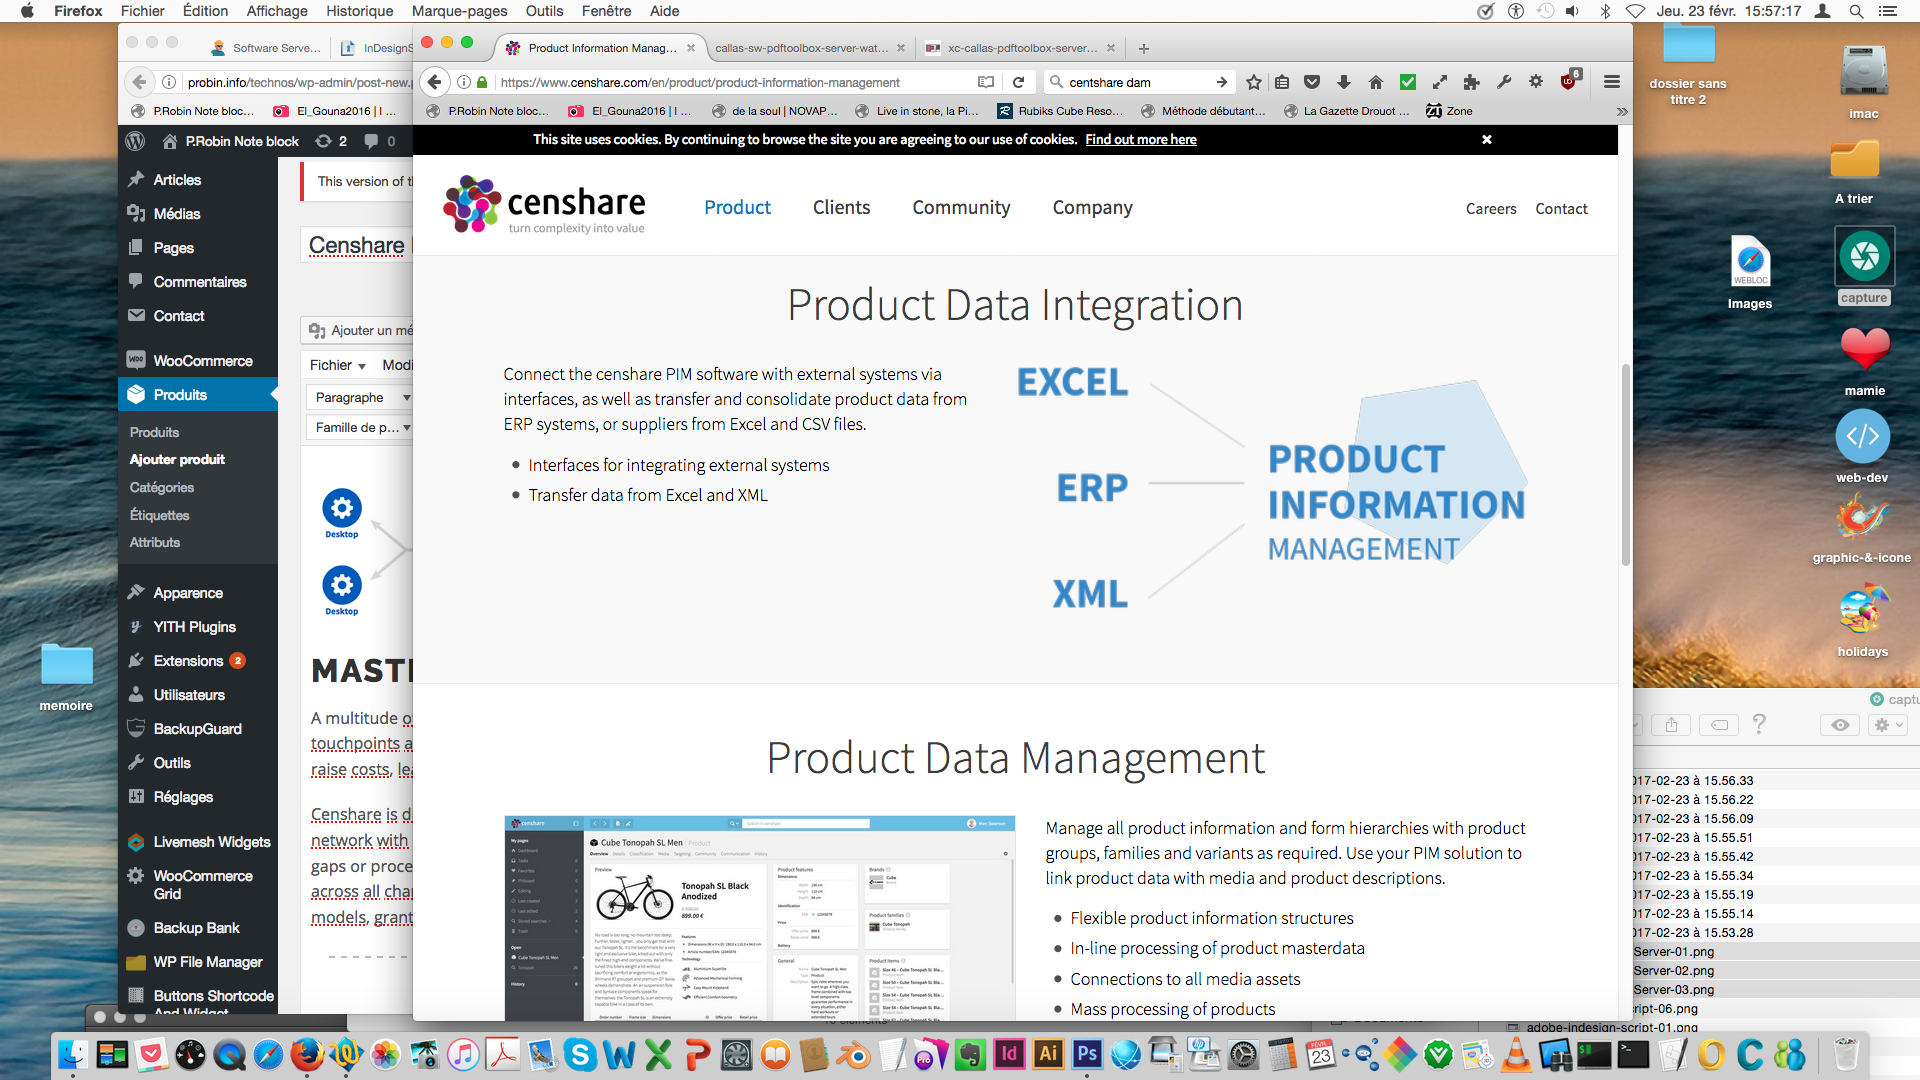Open the Firefox hamburger menu
Screen dimensions: 1920x1080
(x=1611, y=82)
